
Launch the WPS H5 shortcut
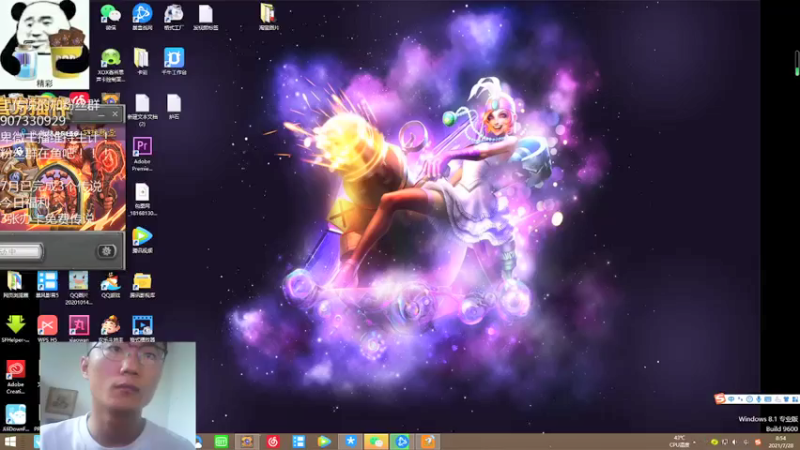click(47, 329)
